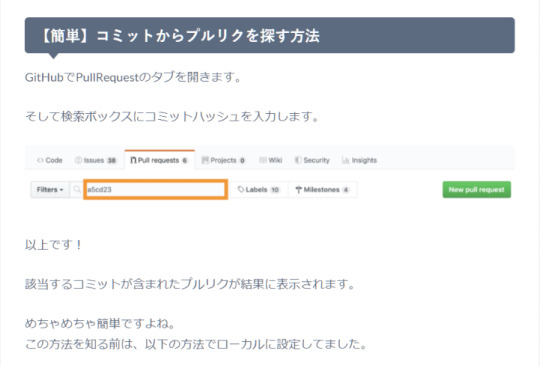Image resolution: width=540 pixels, height=366 pixels.
Task: Click the text GitHubでPullRequestのタブを開きます。
Action: point(133,77)
